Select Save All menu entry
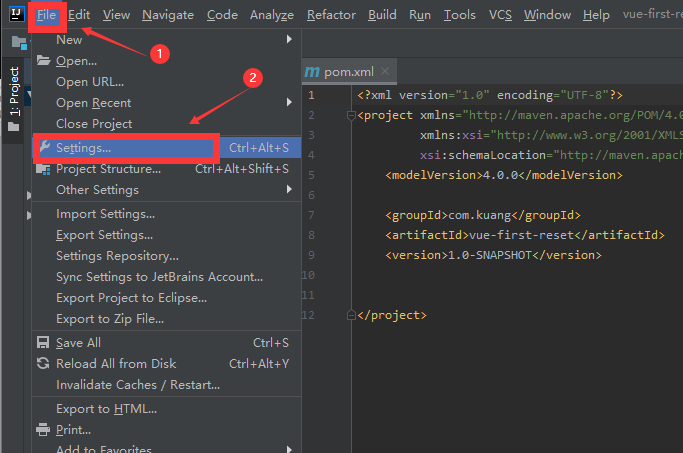 pyautogui.click(x=166, y=343)
